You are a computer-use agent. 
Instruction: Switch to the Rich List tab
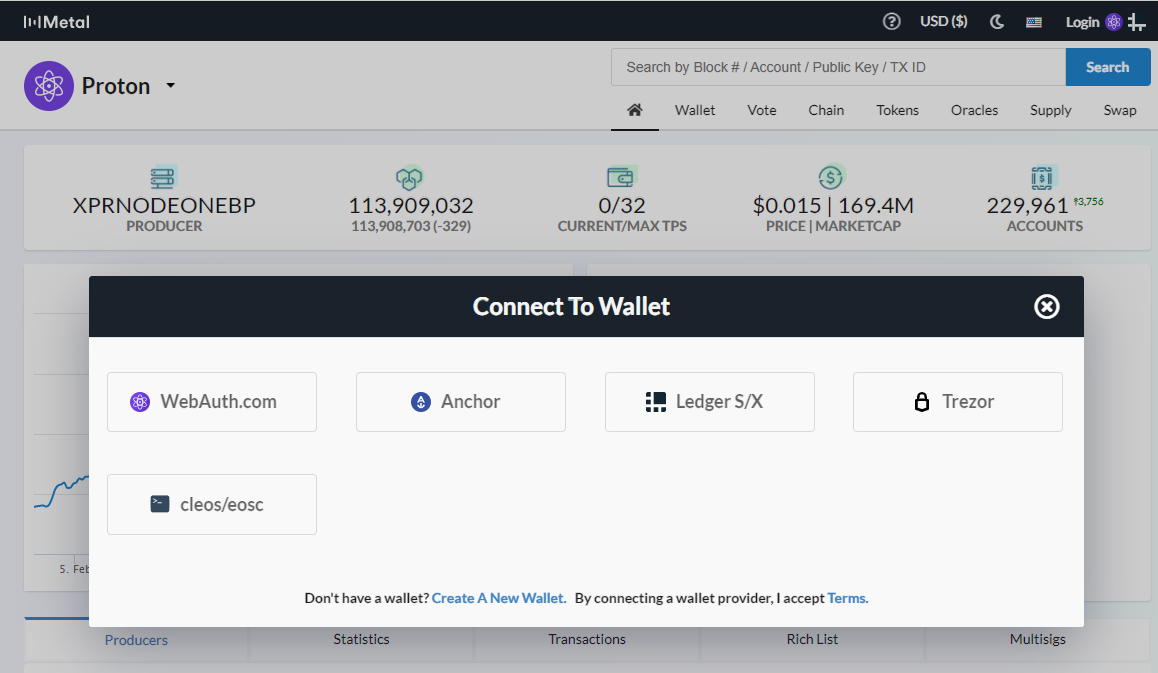coord(812,639)
